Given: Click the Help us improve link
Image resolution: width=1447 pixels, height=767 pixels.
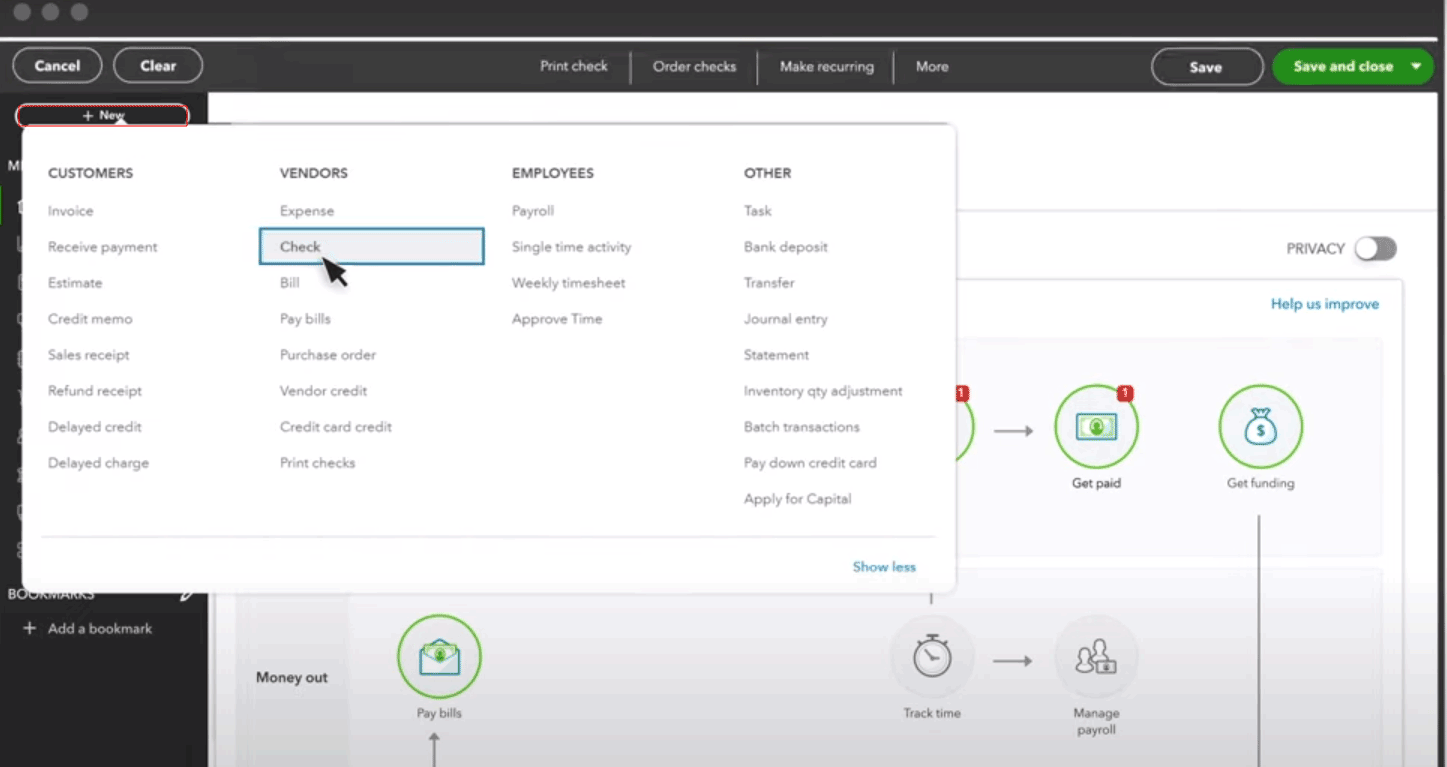Looking at the screenshot, I should pyautogui.click(x=1325, y=304).
